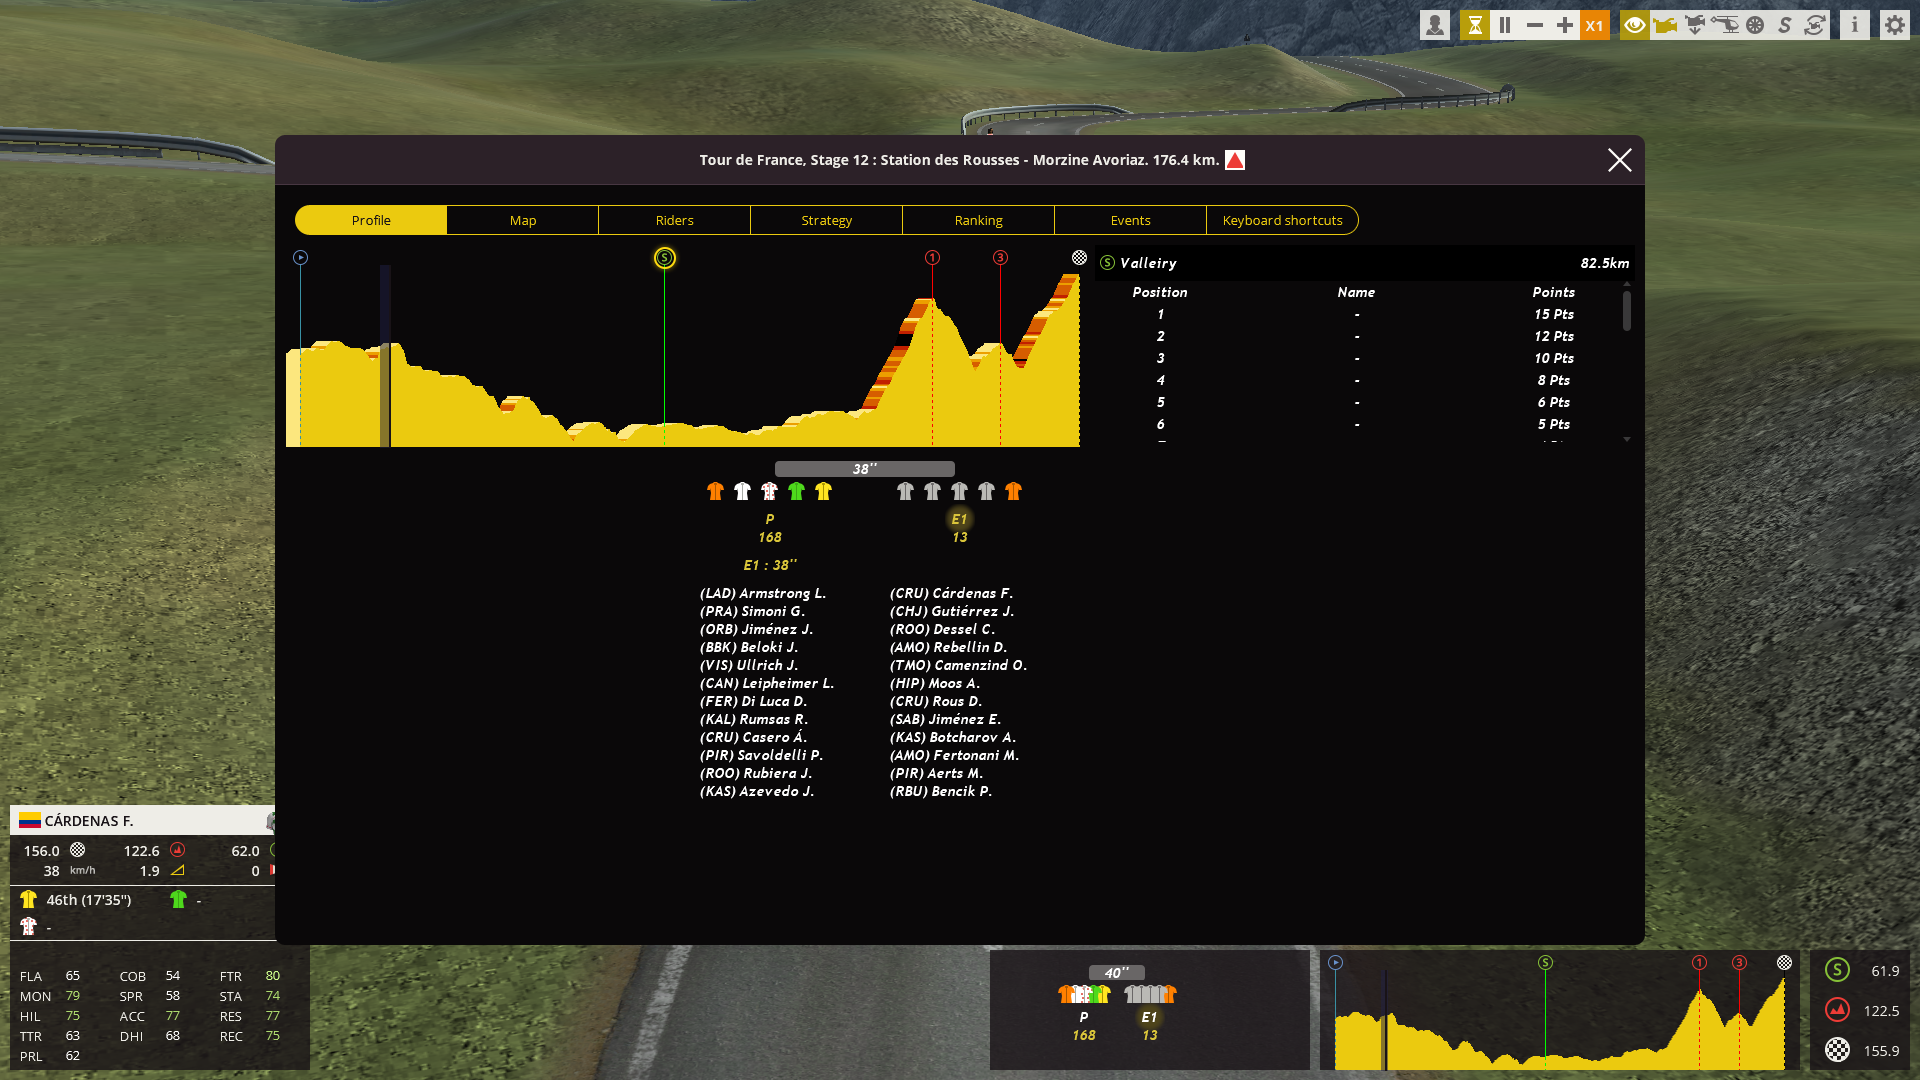Image resolution: width=1920 pixels, height=1080 pixels.
Task: Select rider Cárdenas F. in breakaway list
Action: point(951,593)
